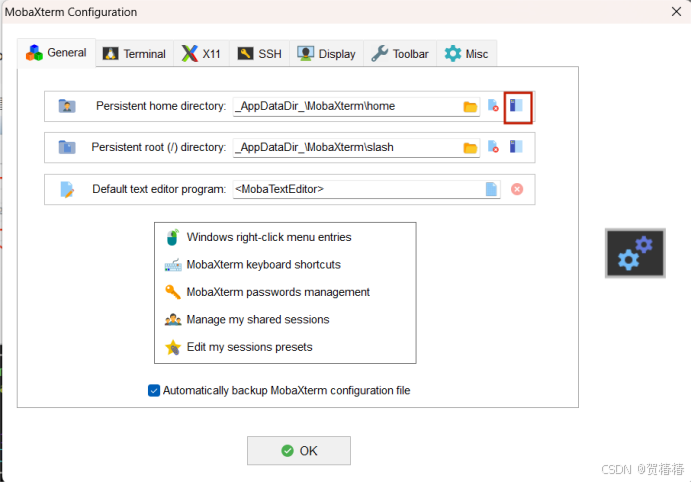Open Edit my sessions presets
This screenshot has height=483, width=692.
(x=249, y=347)
